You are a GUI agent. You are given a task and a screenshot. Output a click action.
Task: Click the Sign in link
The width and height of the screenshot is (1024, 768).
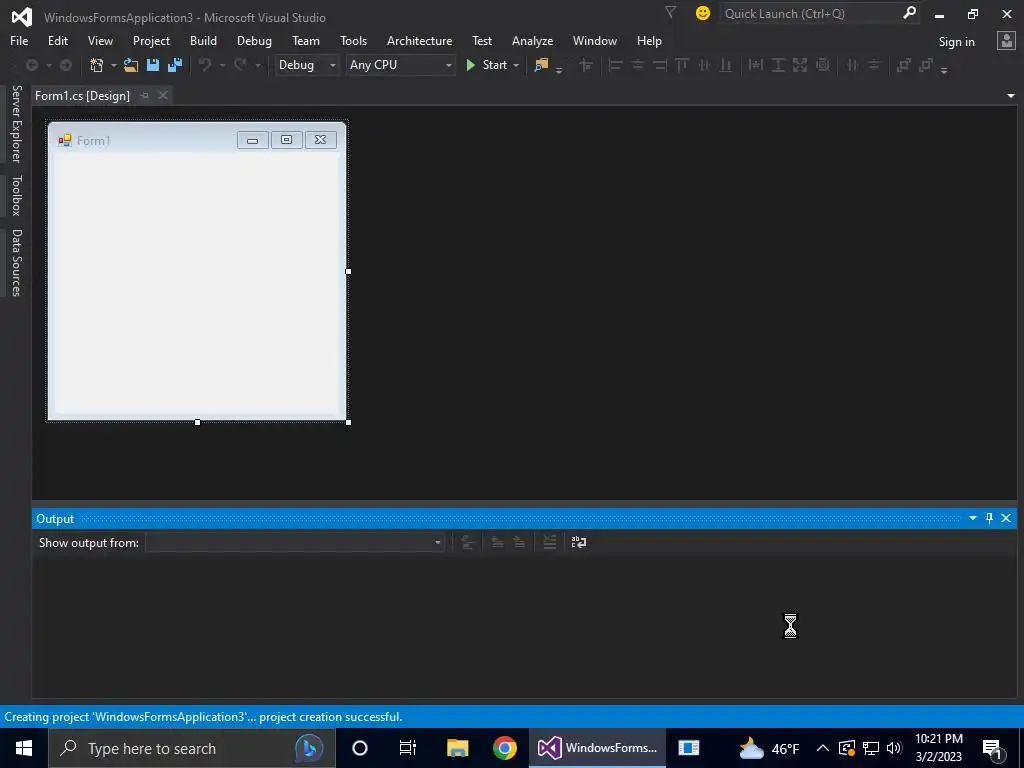[x=956, y=42]
